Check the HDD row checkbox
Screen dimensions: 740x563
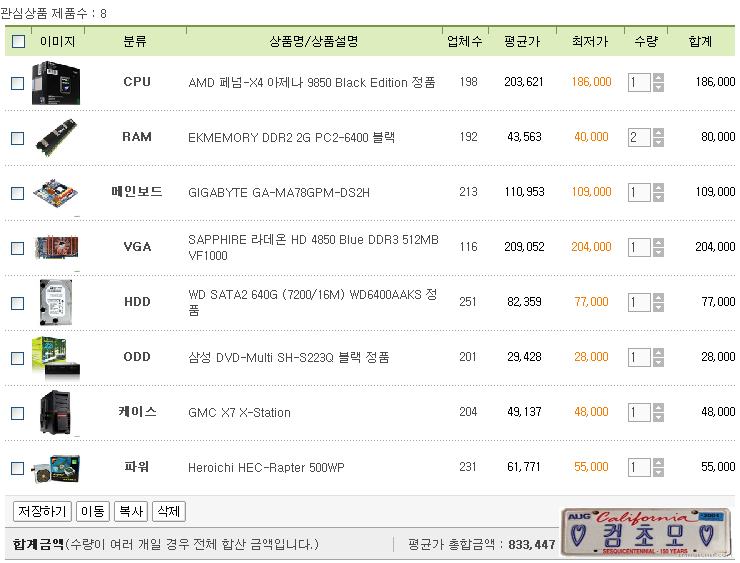[x=17, y=303]
